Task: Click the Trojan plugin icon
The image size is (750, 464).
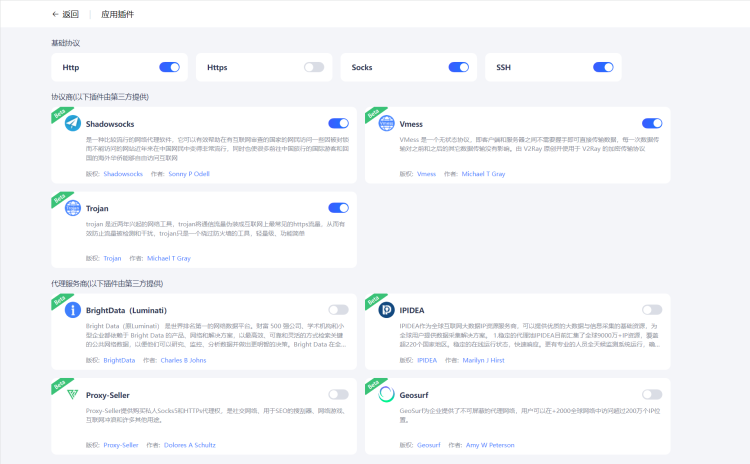Action: click(72, 209)
